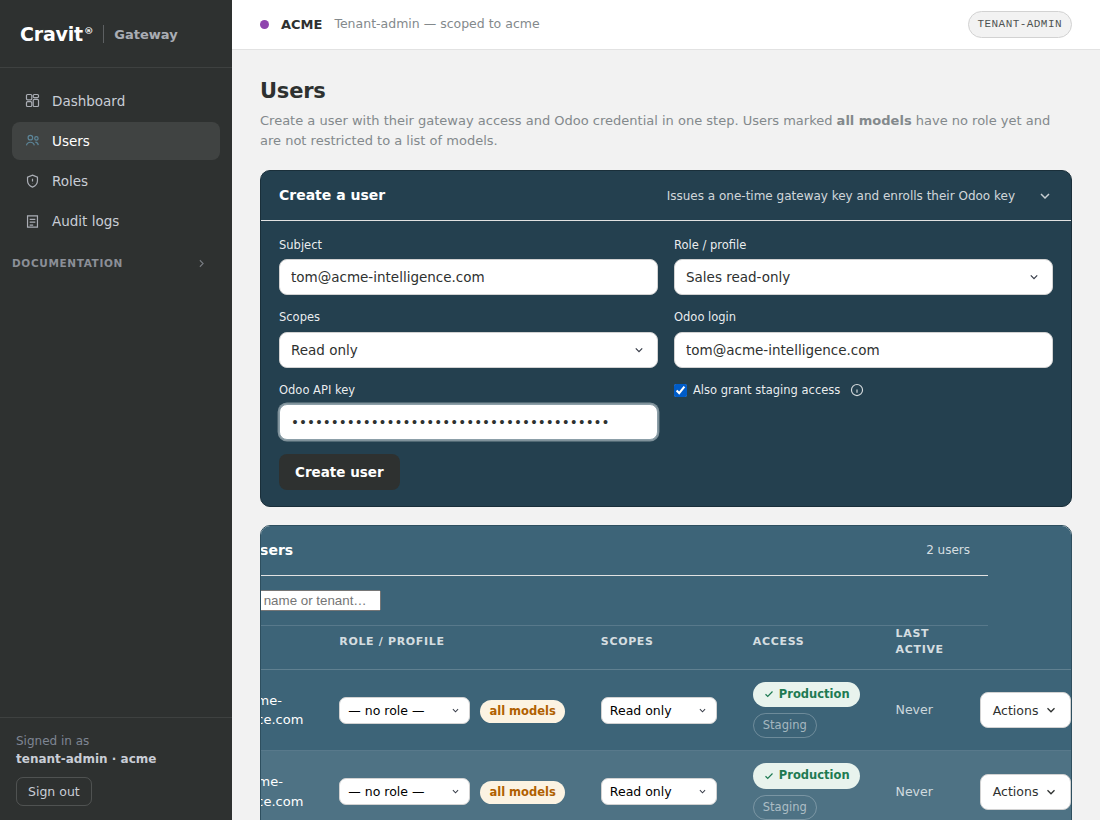
Task: Open first row's Actions menu
Action: [x=1024, y=710]
